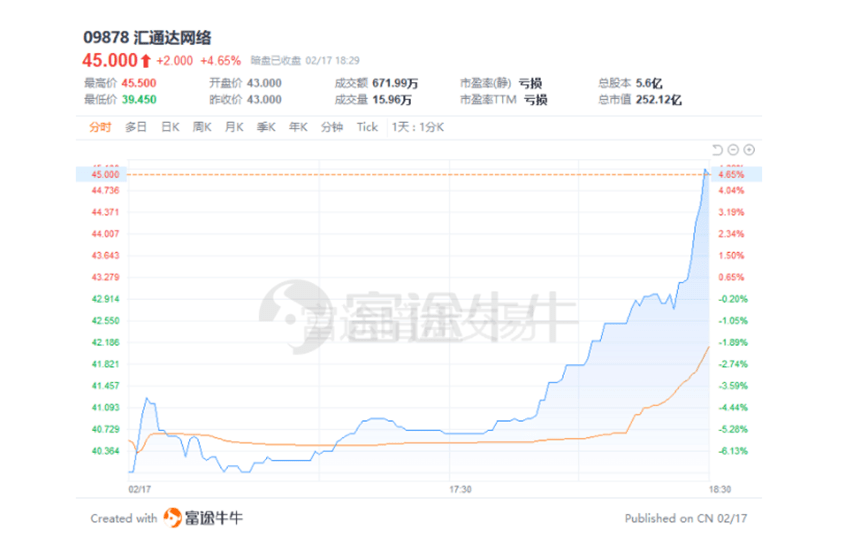
Task: Open the 分钟 minute chart option
Action: pyautogui.click(x=332, y=127)
